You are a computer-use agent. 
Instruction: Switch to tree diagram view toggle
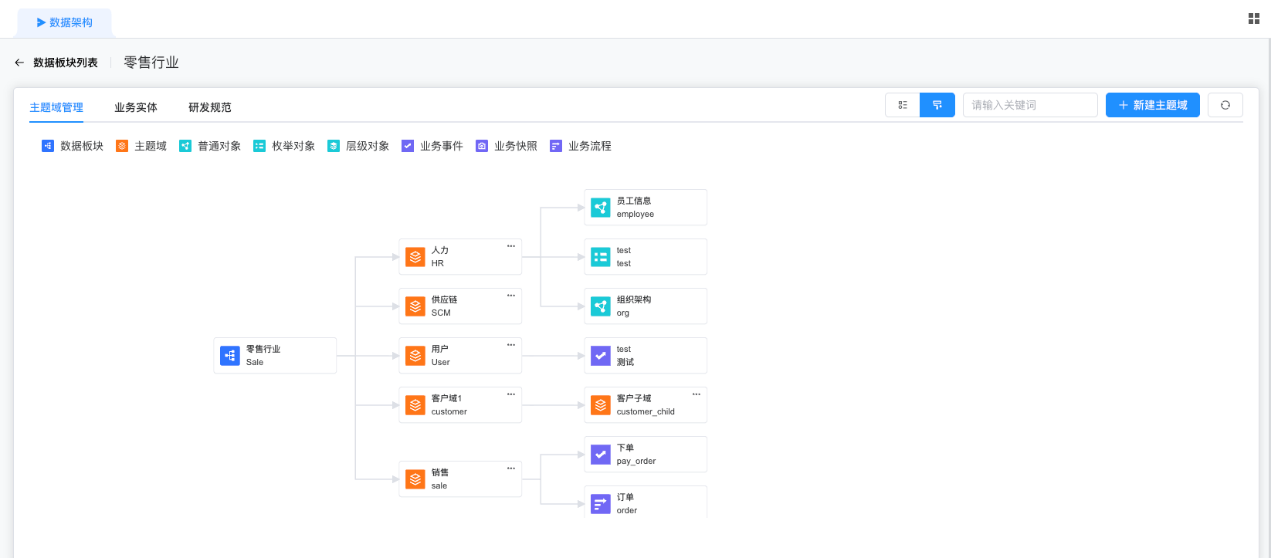[937, 105]
